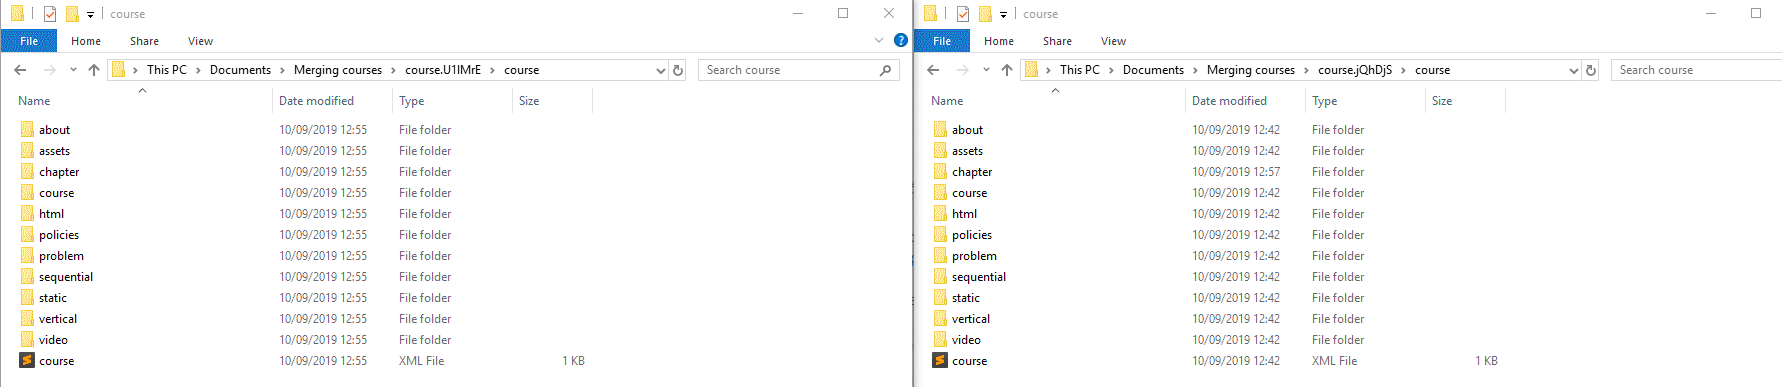Open Share tab in right window
Viewport: 1782px width, 387px height.
tap(1057, 41)
